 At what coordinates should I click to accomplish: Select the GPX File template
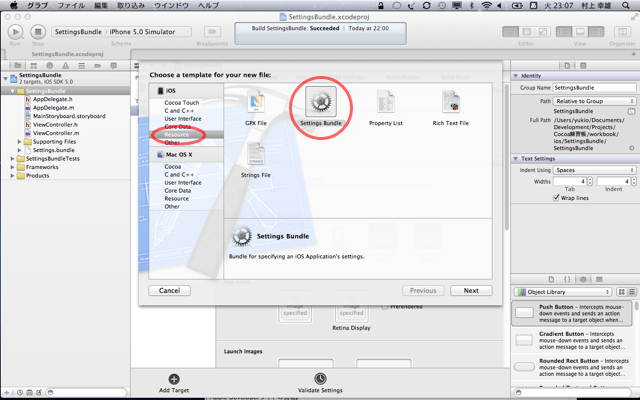tap(256, 107)
